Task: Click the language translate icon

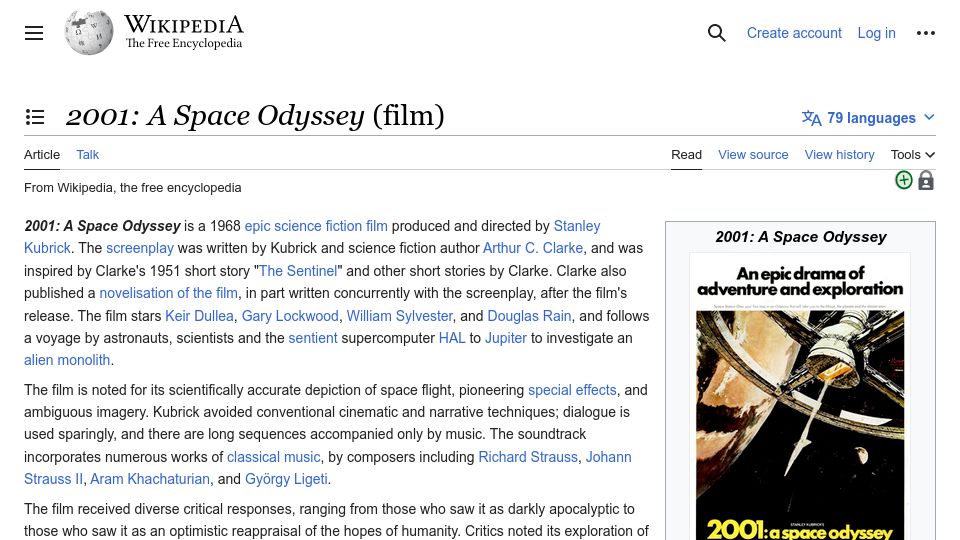Action: coord(812,118)
